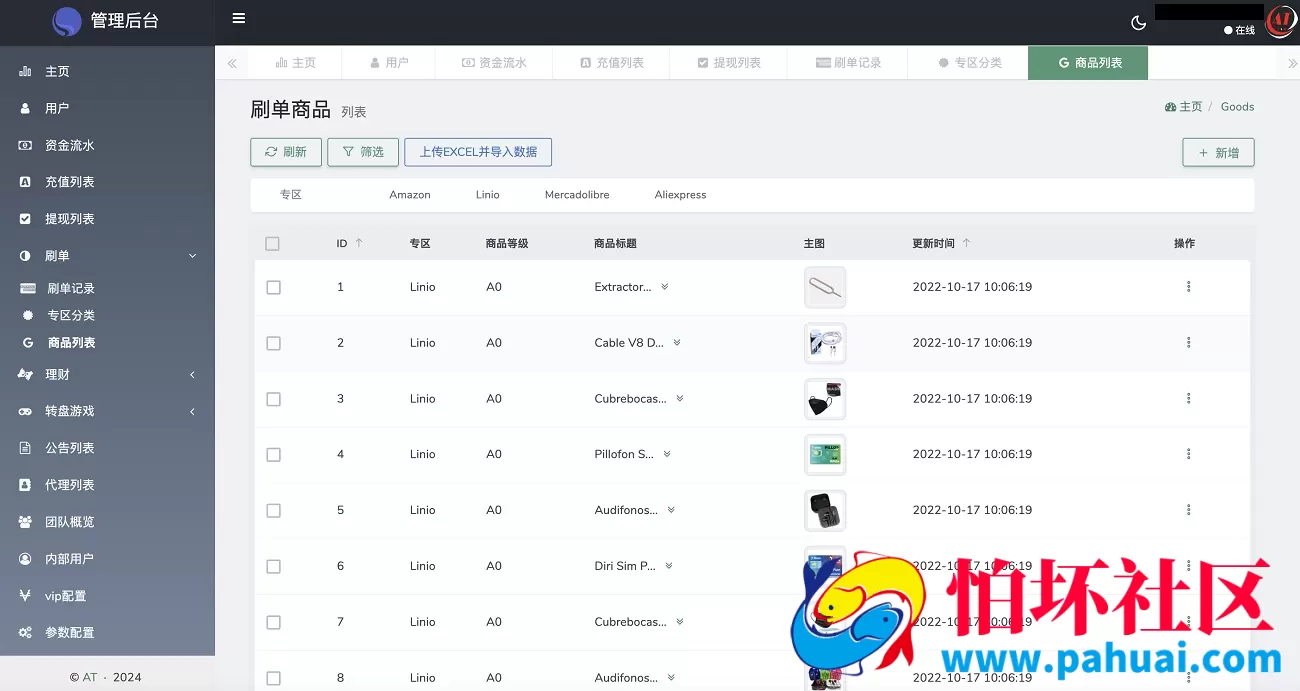1300x691 pixels.
Task: Expand title of Pillofon S... row
Action: click(667, 454)
